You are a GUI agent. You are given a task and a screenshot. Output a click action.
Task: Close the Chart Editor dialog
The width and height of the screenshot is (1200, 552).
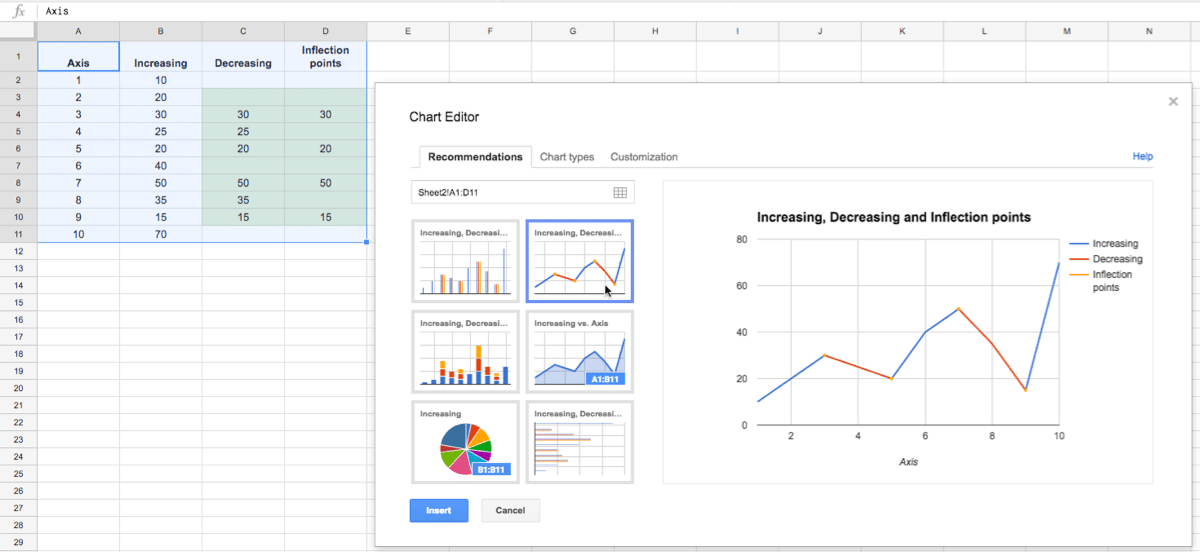[1173, 101]
